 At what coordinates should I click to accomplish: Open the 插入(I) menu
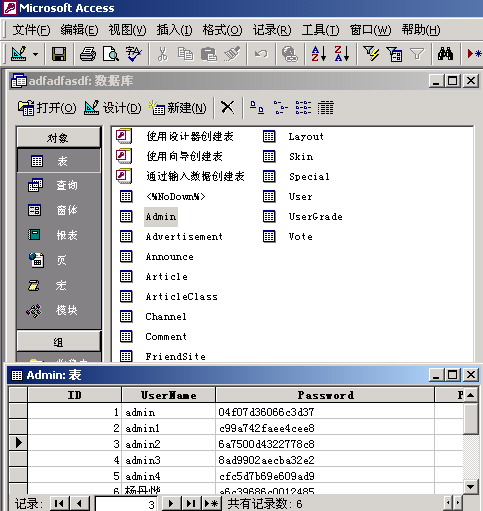pos(174,30)
